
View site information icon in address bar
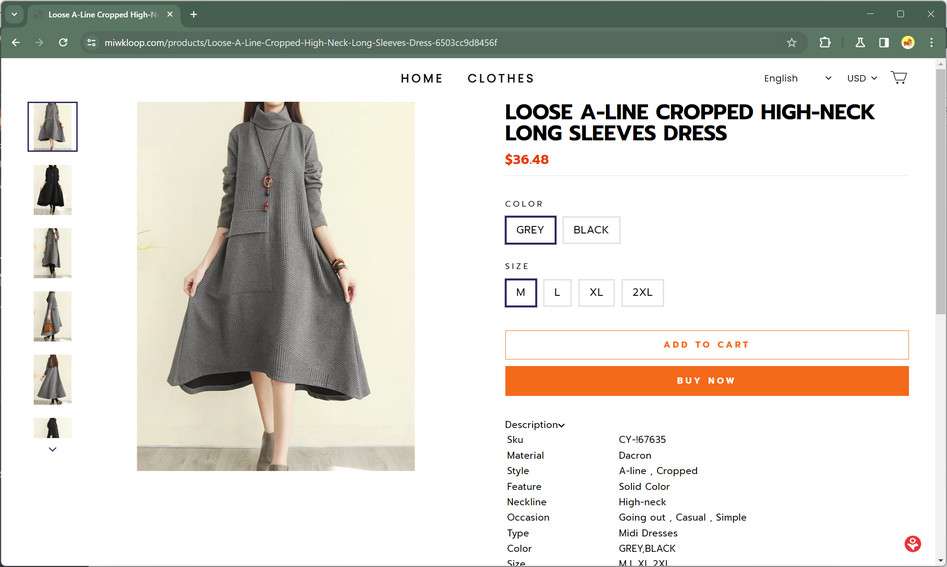click(x=90, y=43)
